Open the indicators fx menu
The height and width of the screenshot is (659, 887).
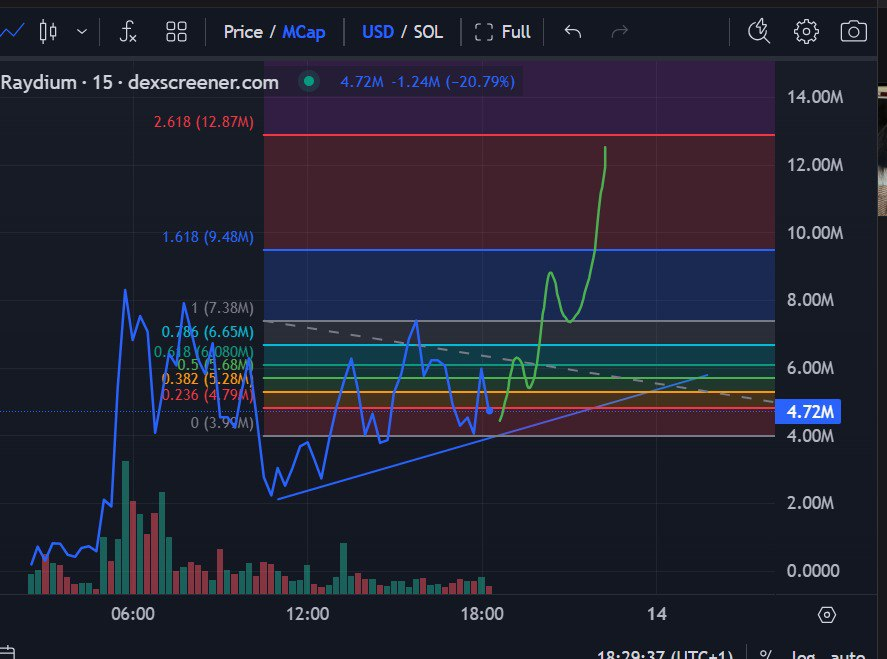(128, 32)
